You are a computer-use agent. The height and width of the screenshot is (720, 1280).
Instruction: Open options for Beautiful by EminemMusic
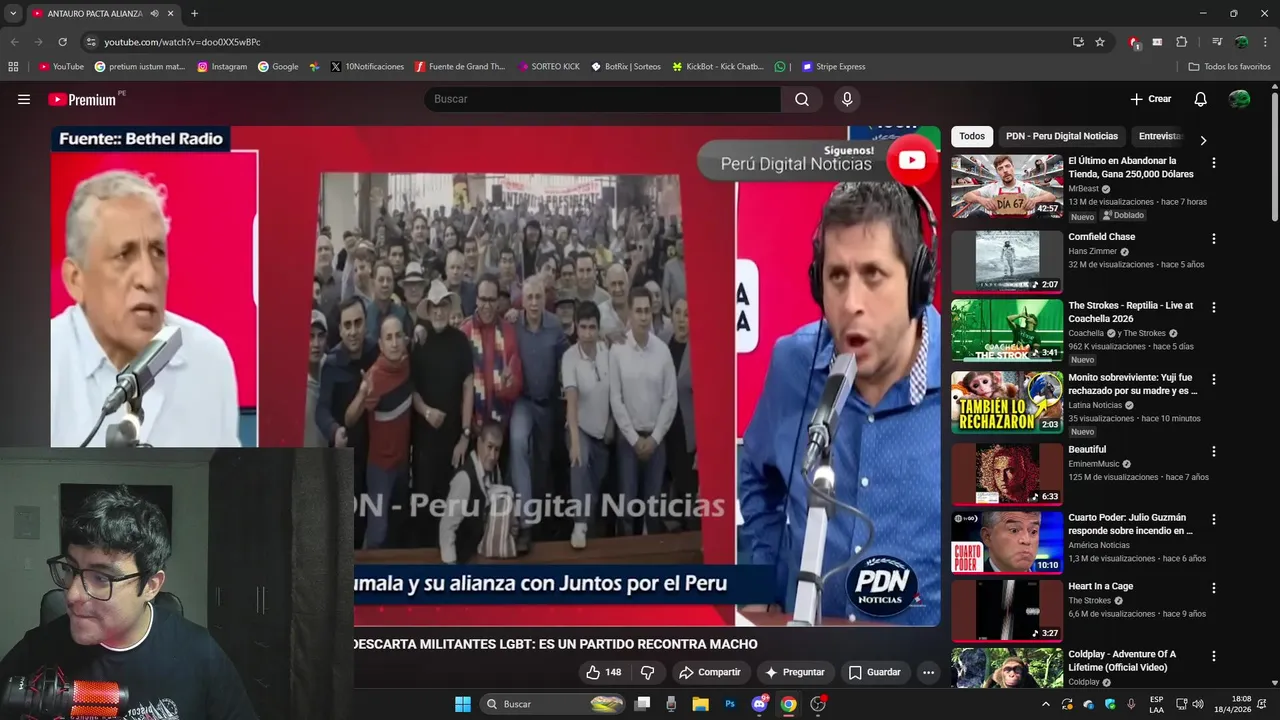point(1214,452)
